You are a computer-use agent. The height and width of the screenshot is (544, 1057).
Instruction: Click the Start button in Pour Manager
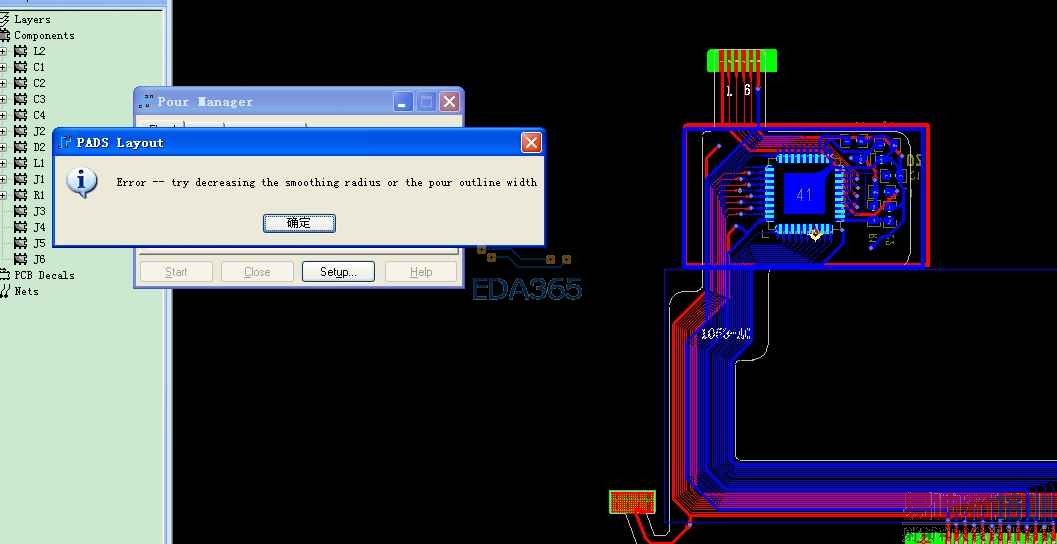[x=176, y=272]
